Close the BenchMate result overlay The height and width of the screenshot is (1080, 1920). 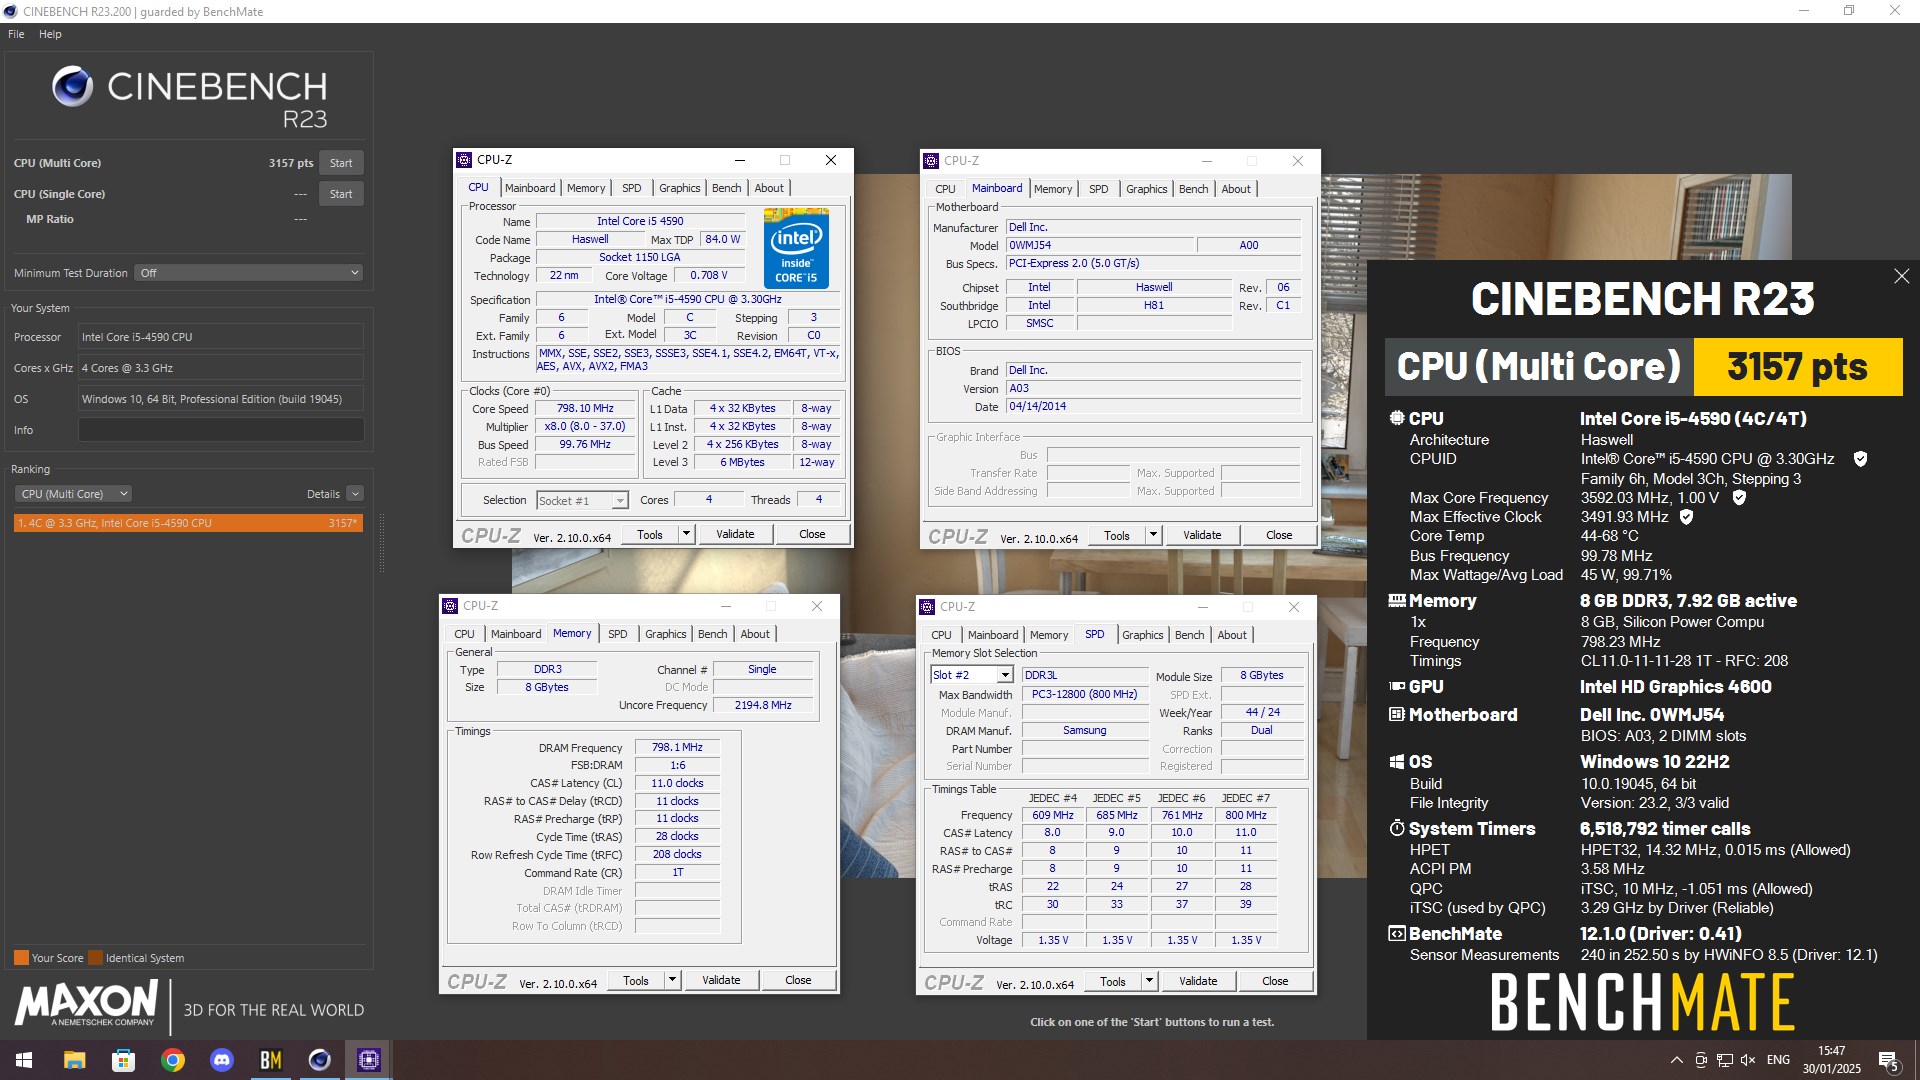click(x=1901, y=276)
